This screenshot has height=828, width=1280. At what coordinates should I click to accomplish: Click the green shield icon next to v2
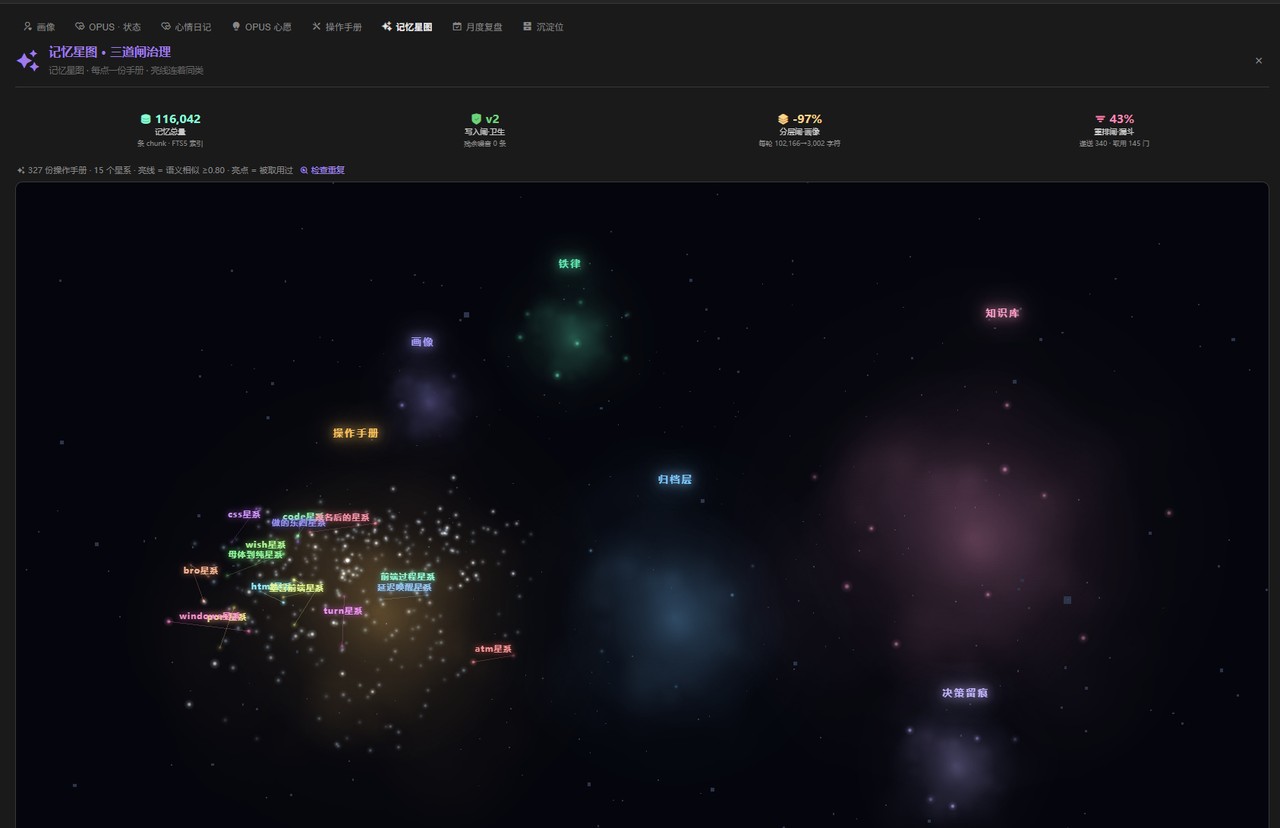coord(477,119)
